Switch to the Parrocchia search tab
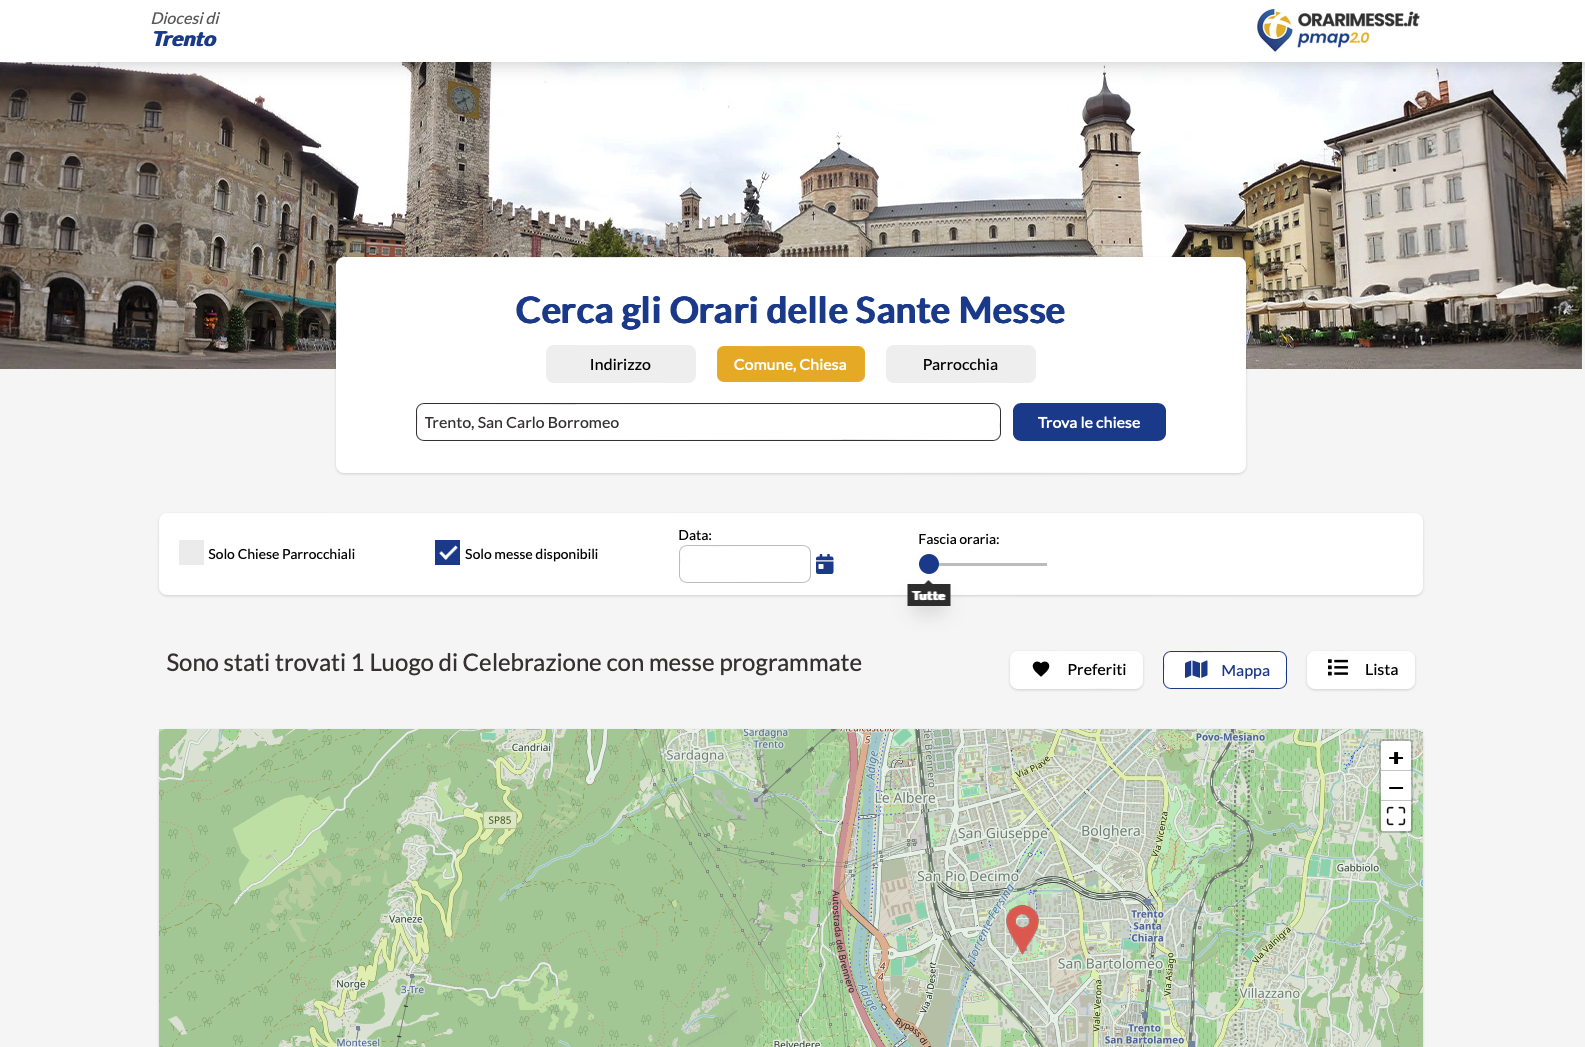Image resolution: width=1585 pixels, height=1047 pixels. tap(960, 364)
